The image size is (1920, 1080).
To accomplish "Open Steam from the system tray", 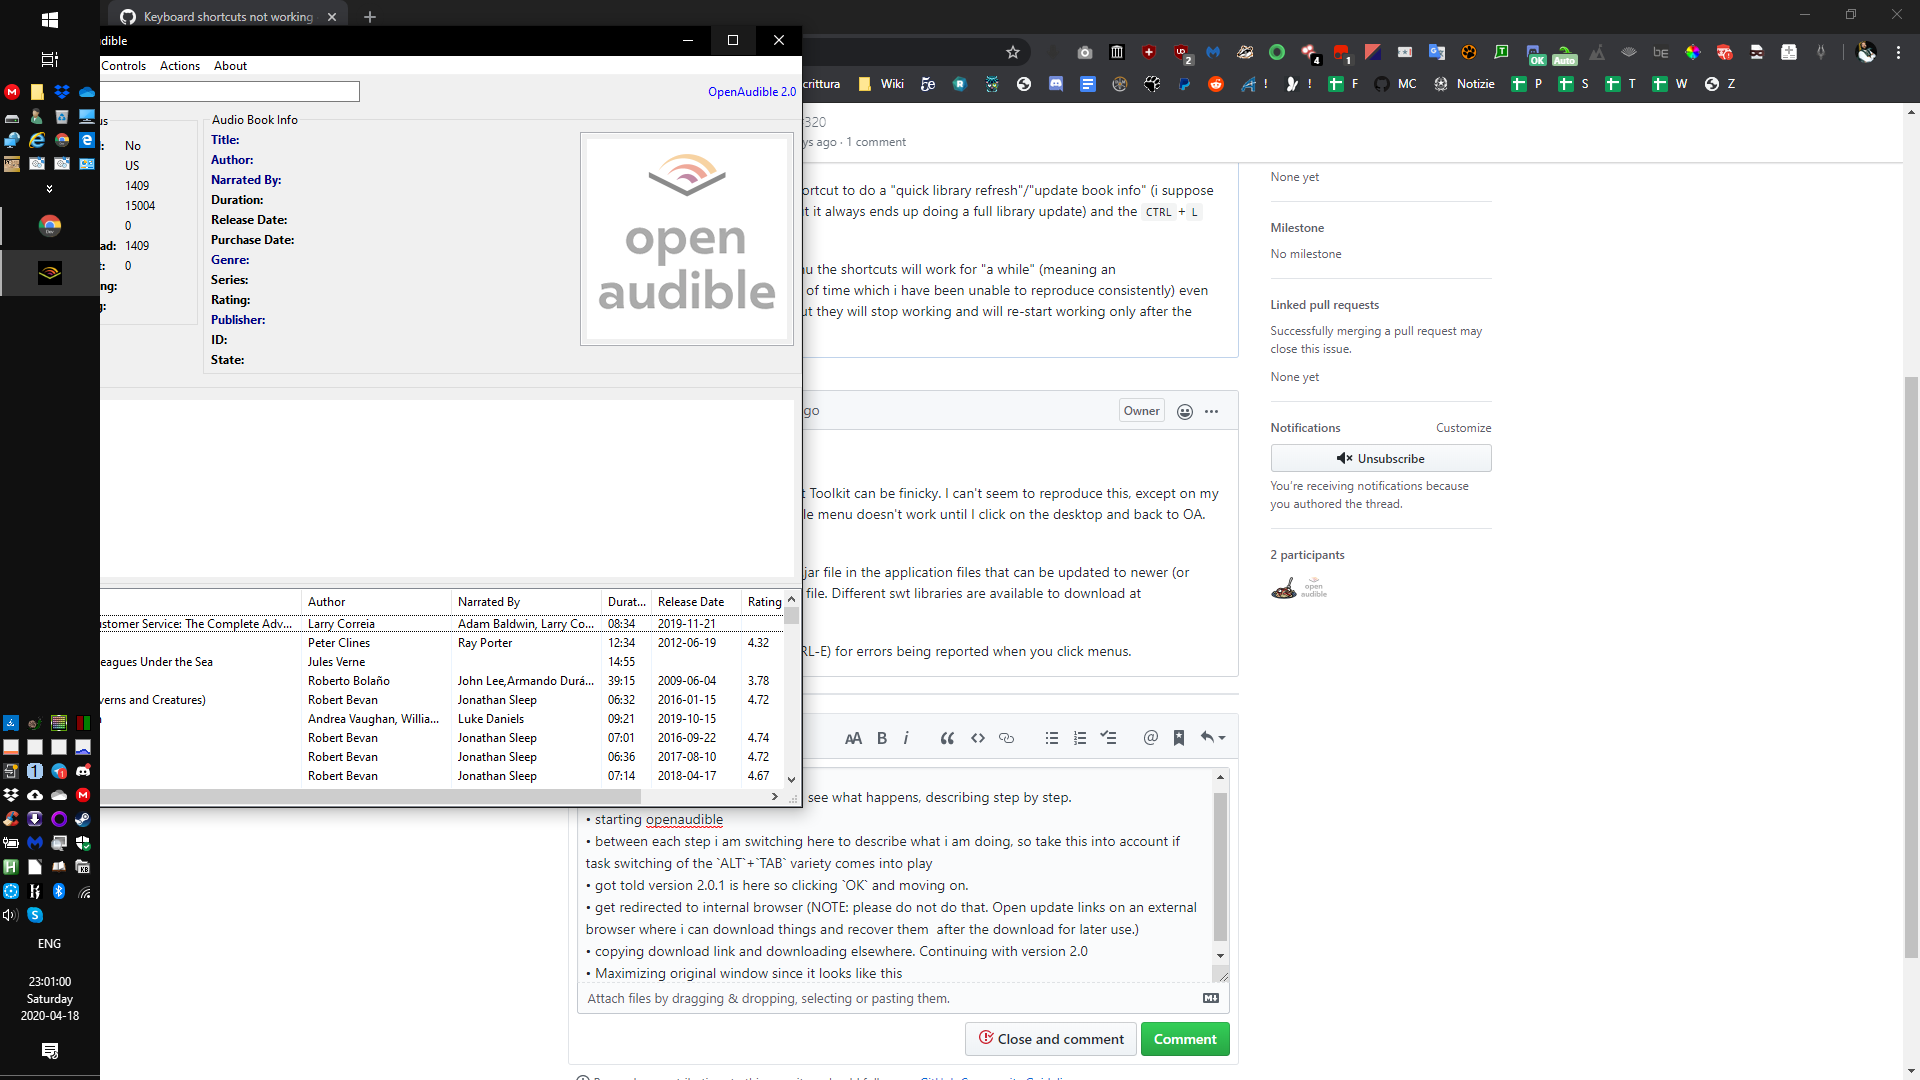I will click(83, 820).
